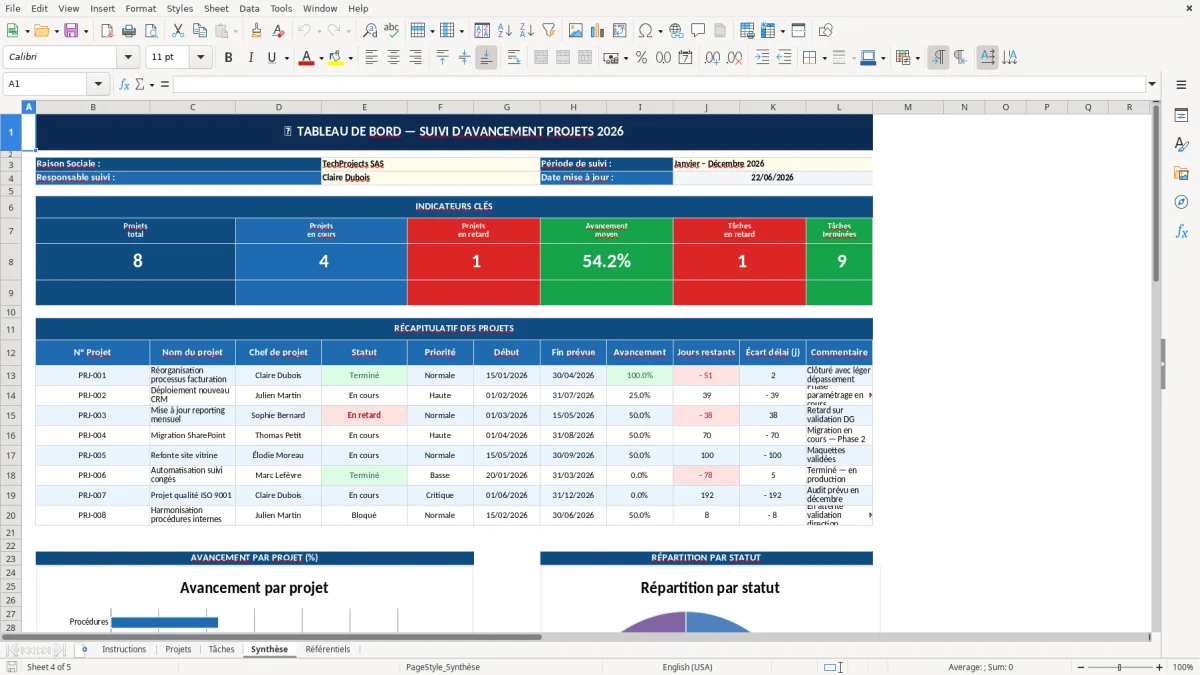This screenshot has height=675, width=1200.
Task: Toggle Center Horizontally alignment
Action: point(393,58)
